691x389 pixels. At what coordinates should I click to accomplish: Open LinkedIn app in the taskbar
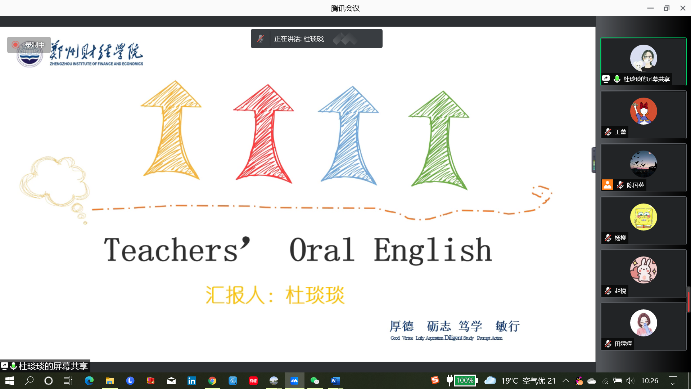tap(192, 380)
